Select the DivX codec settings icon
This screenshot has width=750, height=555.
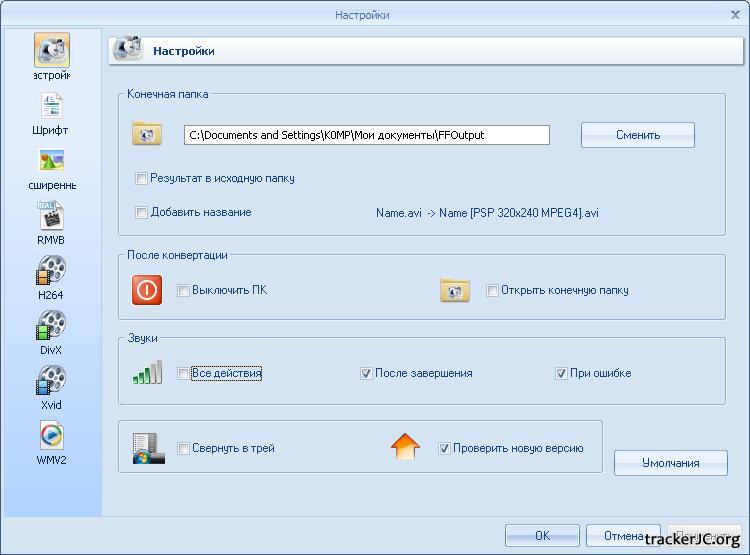point(51,326)
